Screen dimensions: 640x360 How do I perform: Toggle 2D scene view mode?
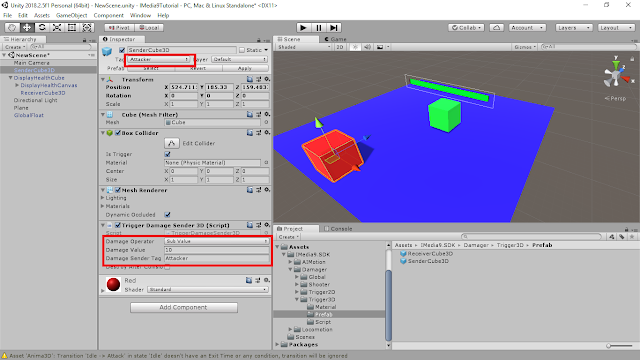[340, 47]
